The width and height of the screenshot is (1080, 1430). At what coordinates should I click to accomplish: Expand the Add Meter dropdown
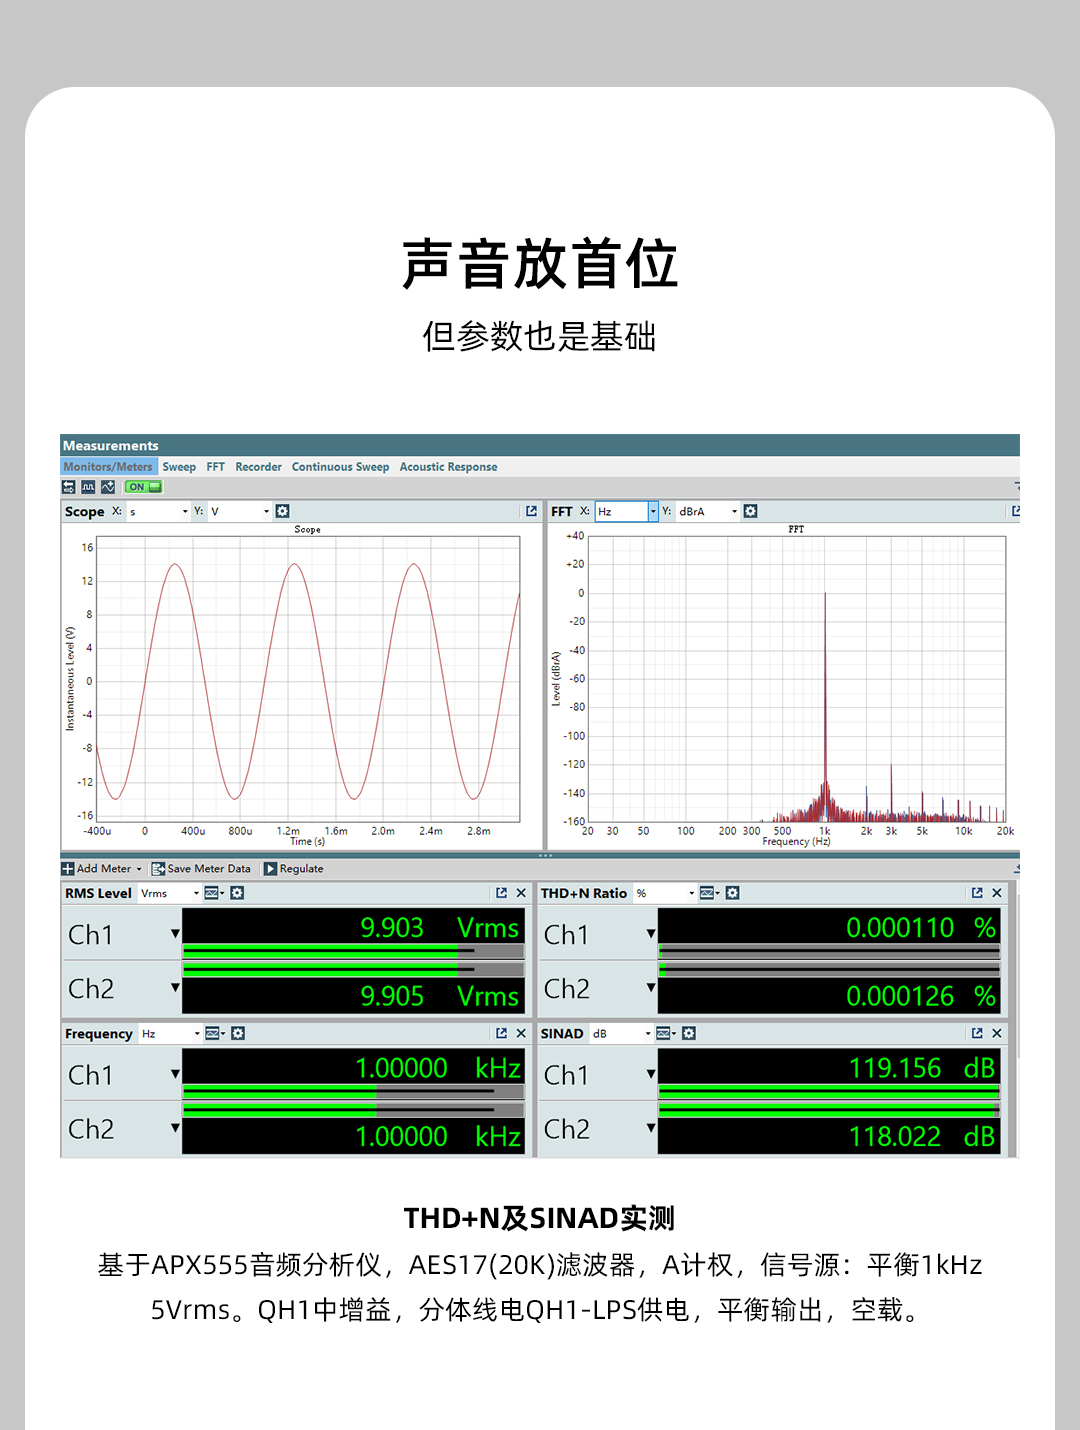coord(139,869)
